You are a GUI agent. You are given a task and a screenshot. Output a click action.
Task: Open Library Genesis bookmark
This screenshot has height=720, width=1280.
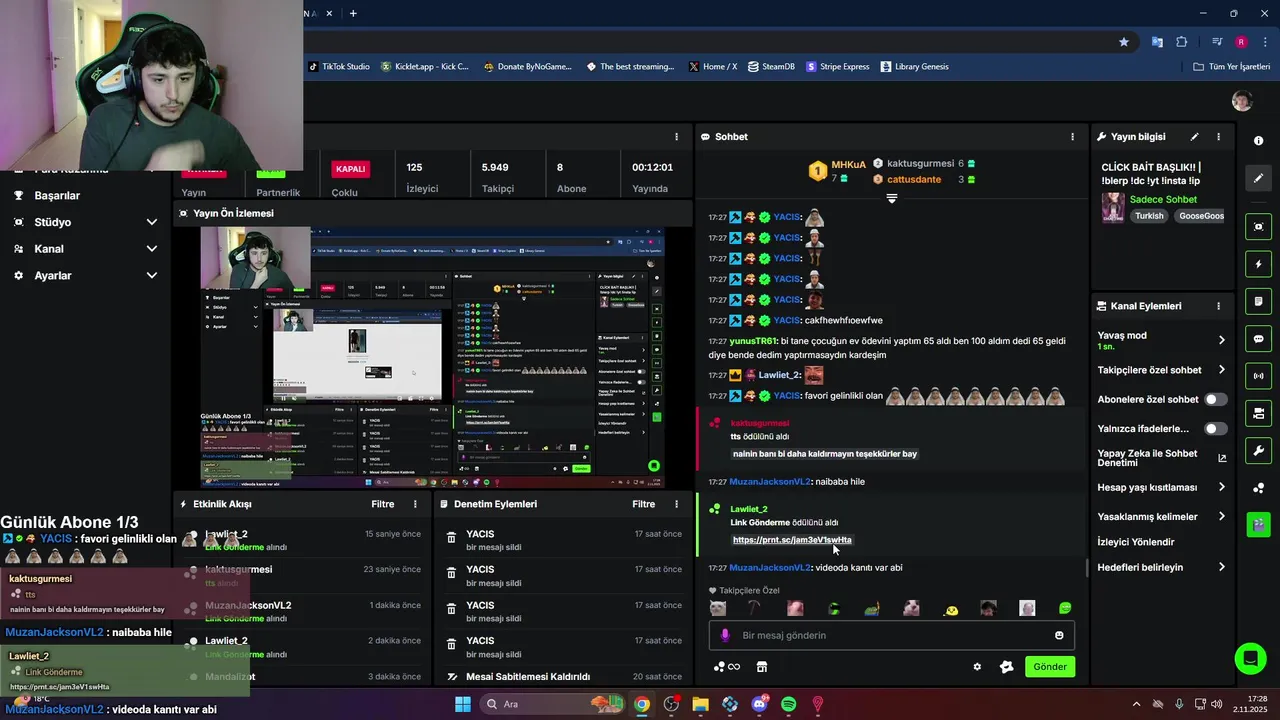click(914, 67)
